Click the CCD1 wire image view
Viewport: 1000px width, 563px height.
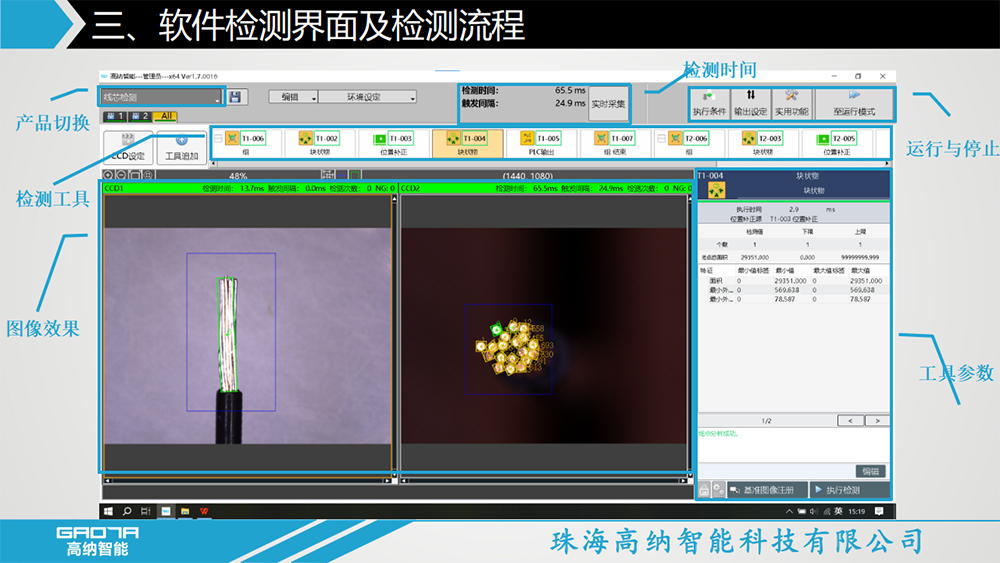coord(247,335)
